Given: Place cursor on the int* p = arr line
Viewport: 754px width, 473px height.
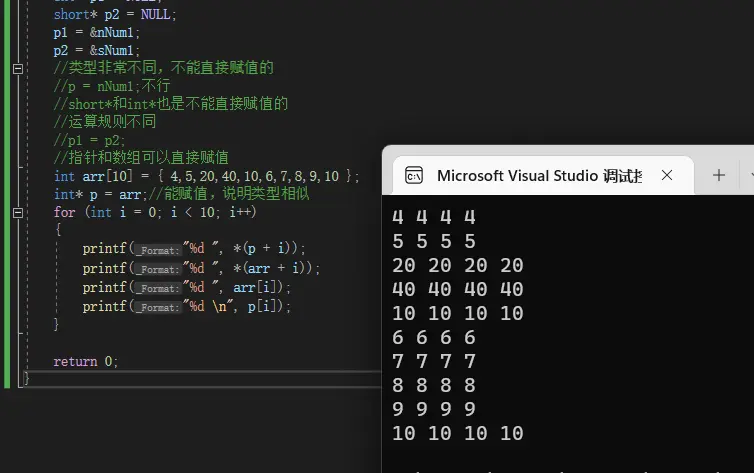Looking at the screenshot, I should (x=180, y=194).
